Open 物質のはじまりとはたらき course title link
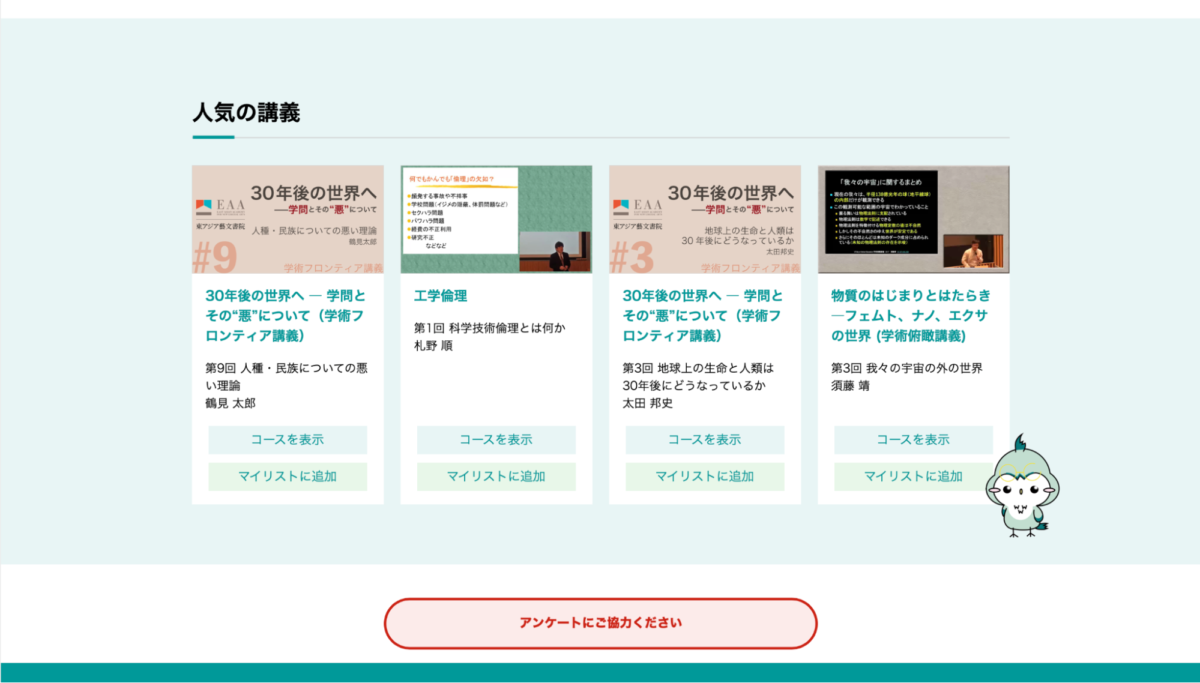1200x683 pixels. (x=911, y=315)
